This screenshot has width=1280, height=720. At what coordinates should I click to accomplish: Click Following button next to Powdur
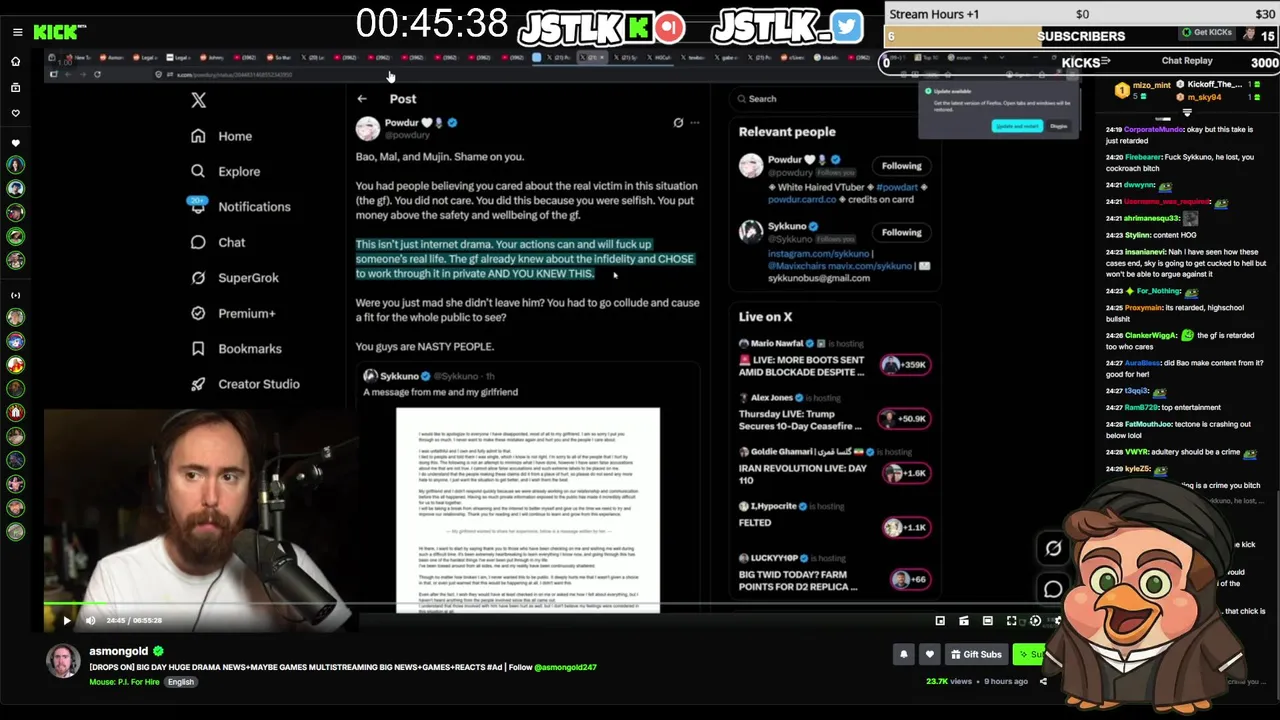tap(901, 166)
